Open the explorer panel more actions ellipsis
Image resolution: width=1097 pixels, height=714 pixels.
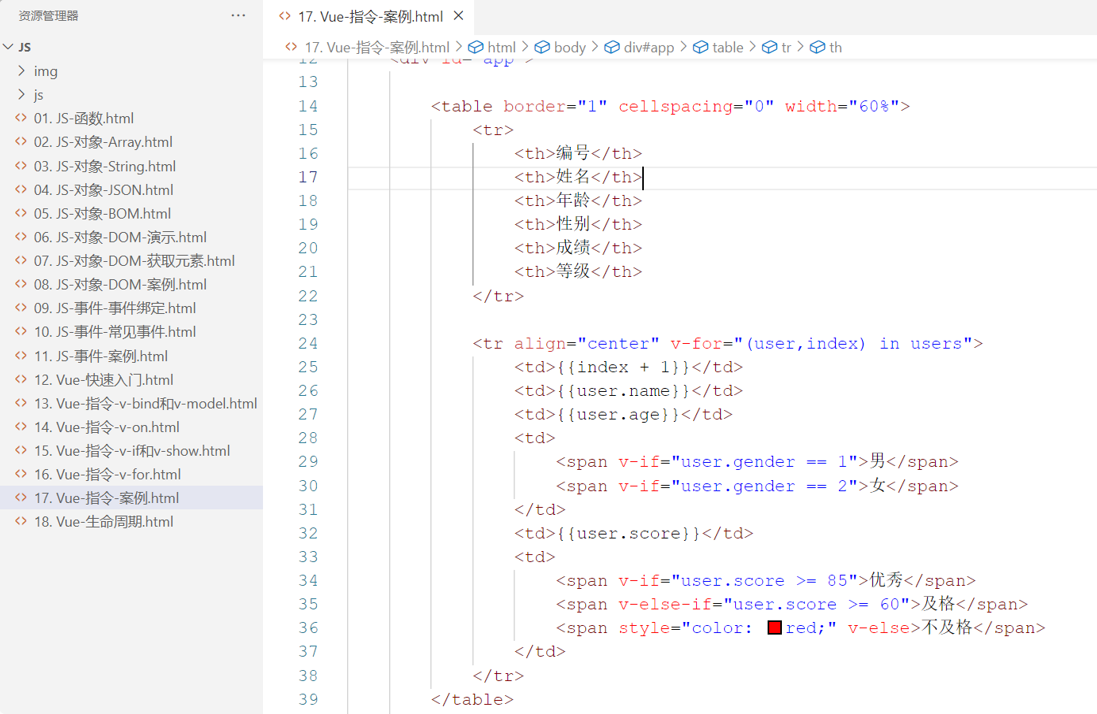coord(238,16)
